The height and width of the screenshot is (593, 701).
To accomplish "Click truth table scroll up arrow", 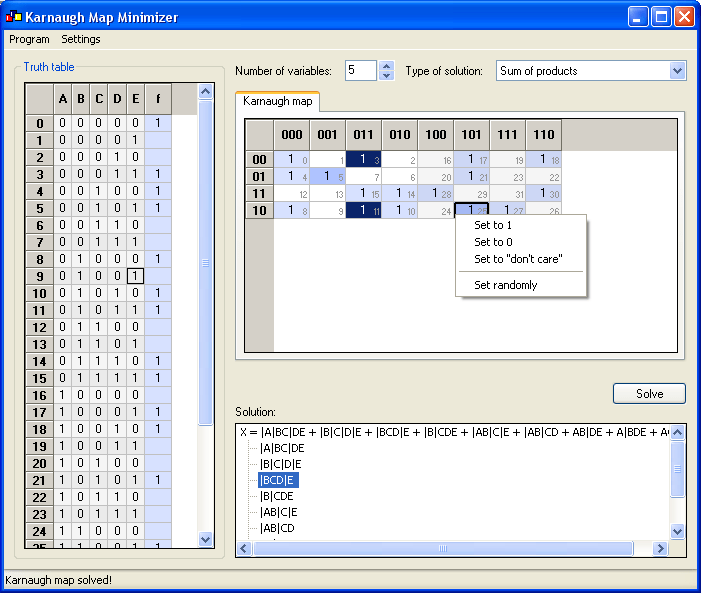I will pyautogui.click(x=205, y=92).
